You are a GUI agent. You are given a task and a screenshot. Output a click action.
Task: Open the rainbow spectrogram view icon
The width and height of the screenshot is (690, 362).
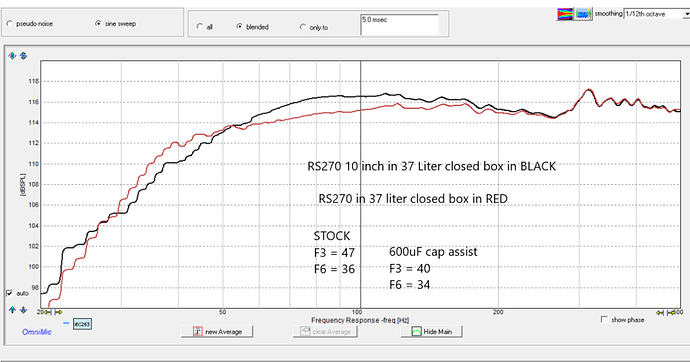point(565,14)
